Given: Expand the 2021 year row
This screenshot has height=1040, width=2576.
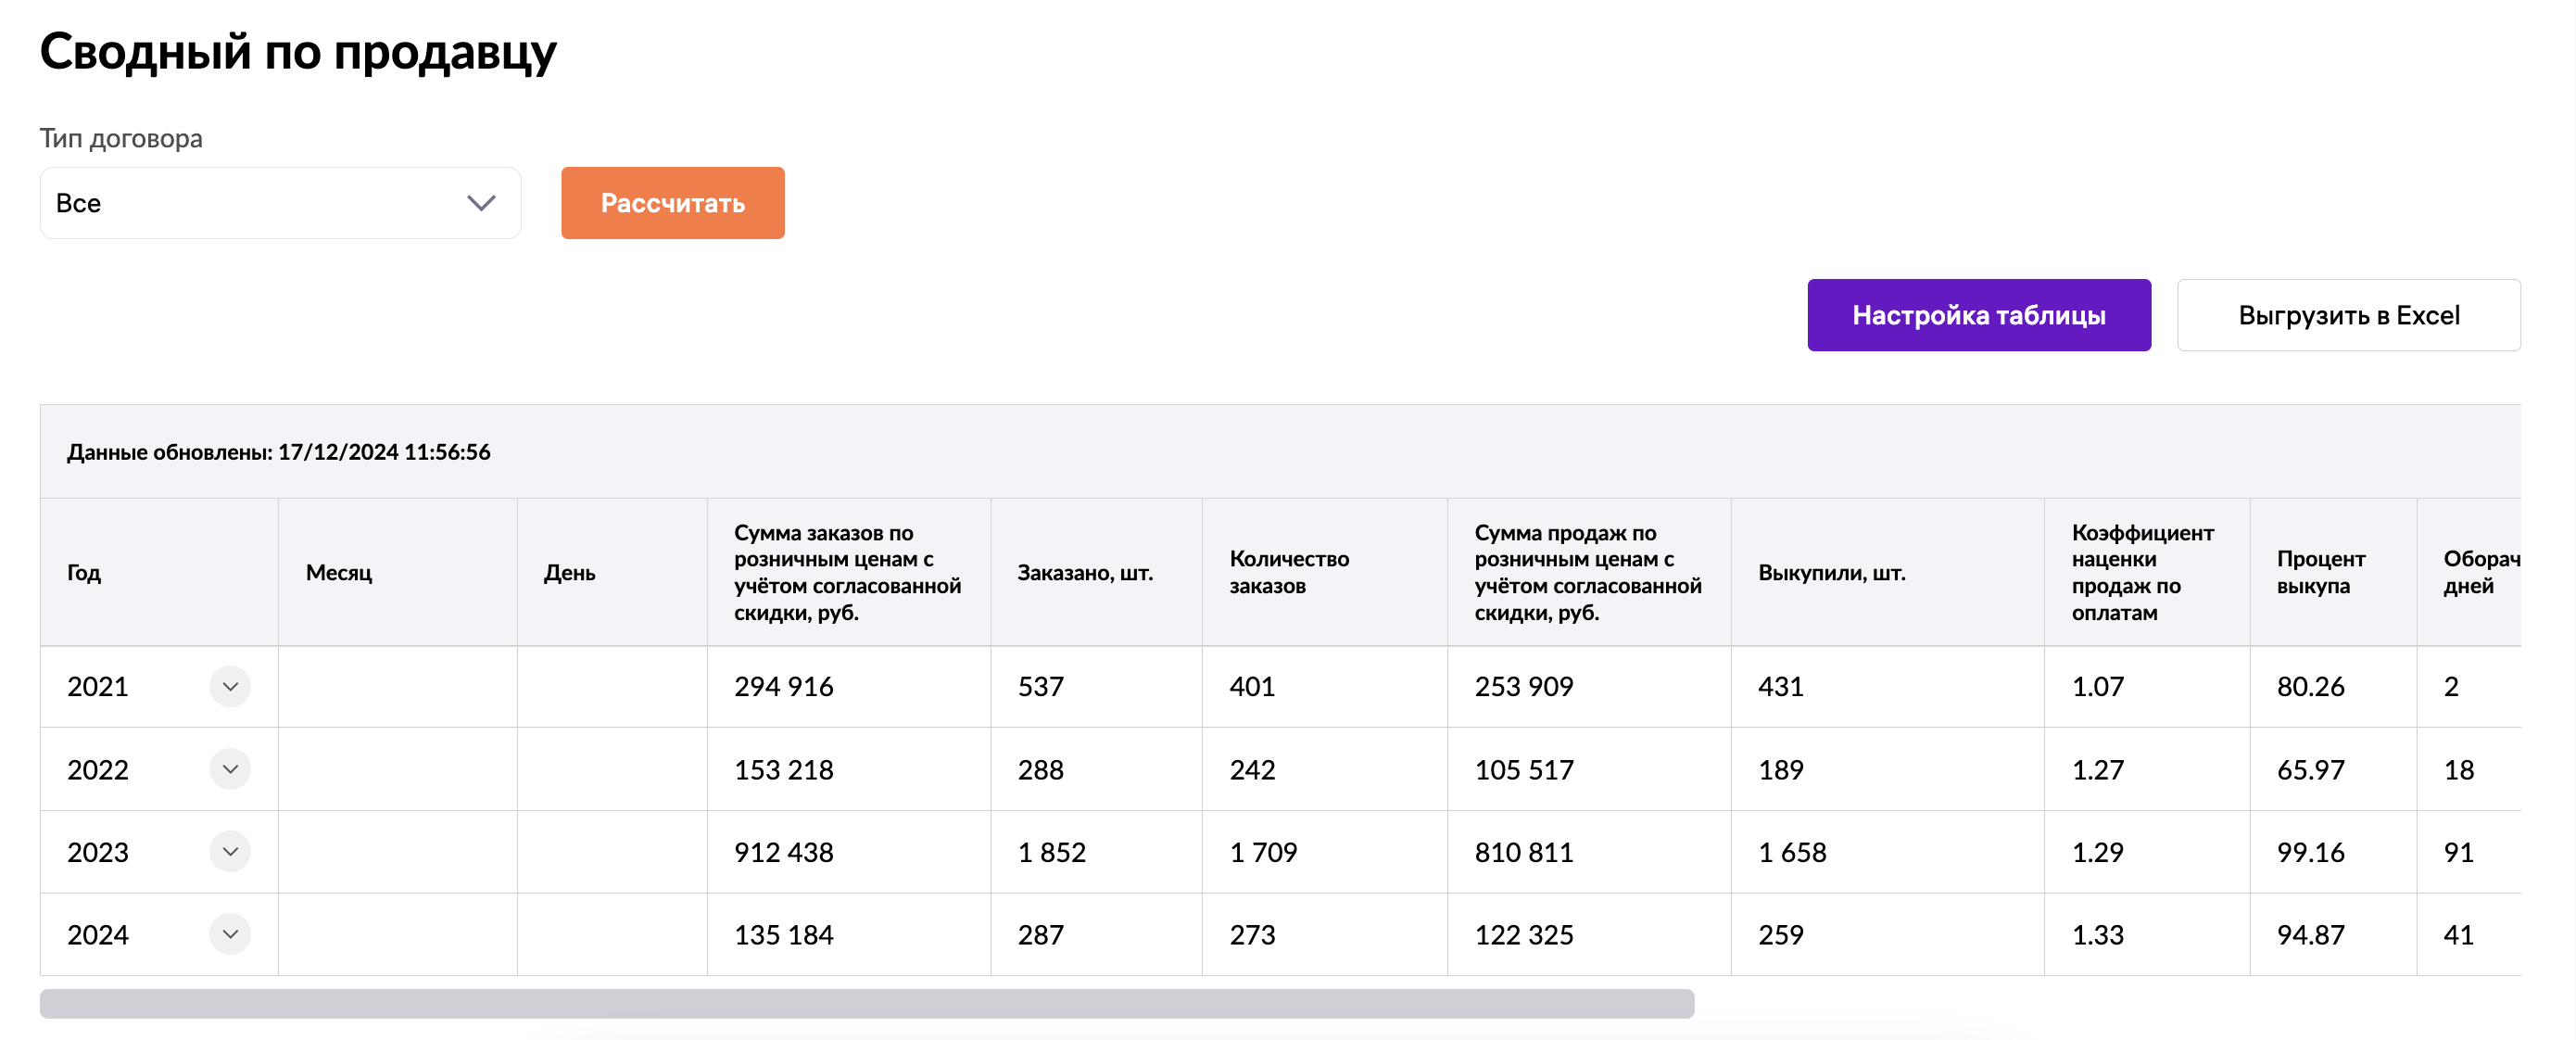Looking at the screenshot, I should pyautogui.click(x=230, y=686).
